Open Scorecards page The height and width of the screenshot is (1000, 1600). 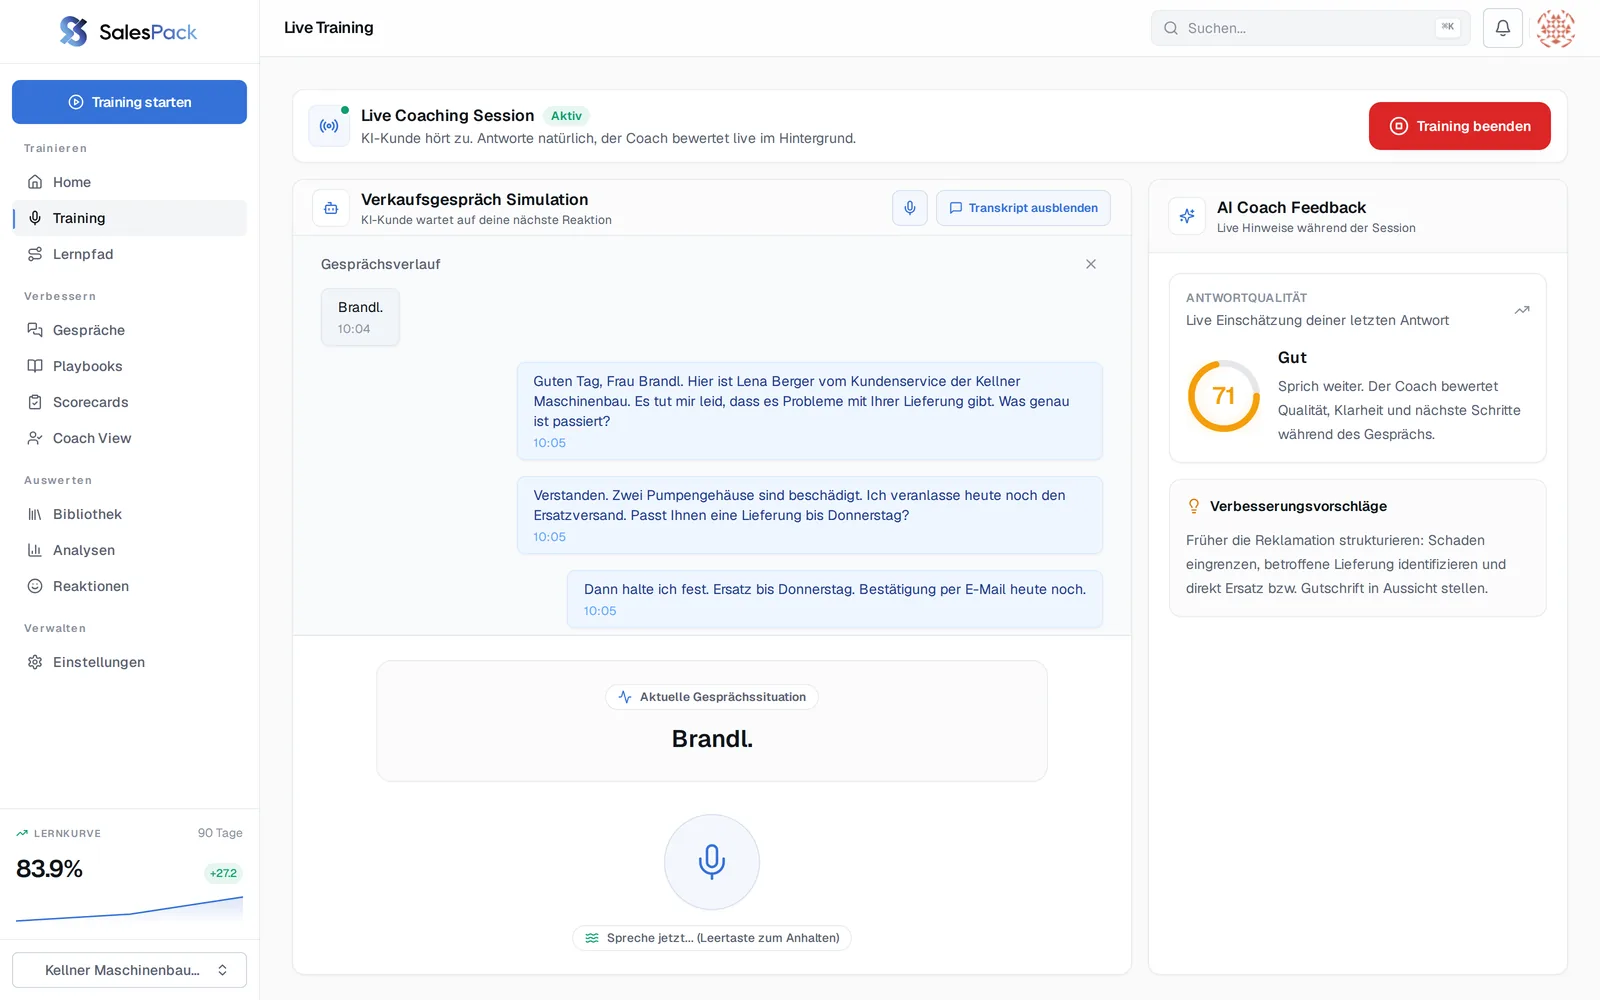tap(129, 402)
